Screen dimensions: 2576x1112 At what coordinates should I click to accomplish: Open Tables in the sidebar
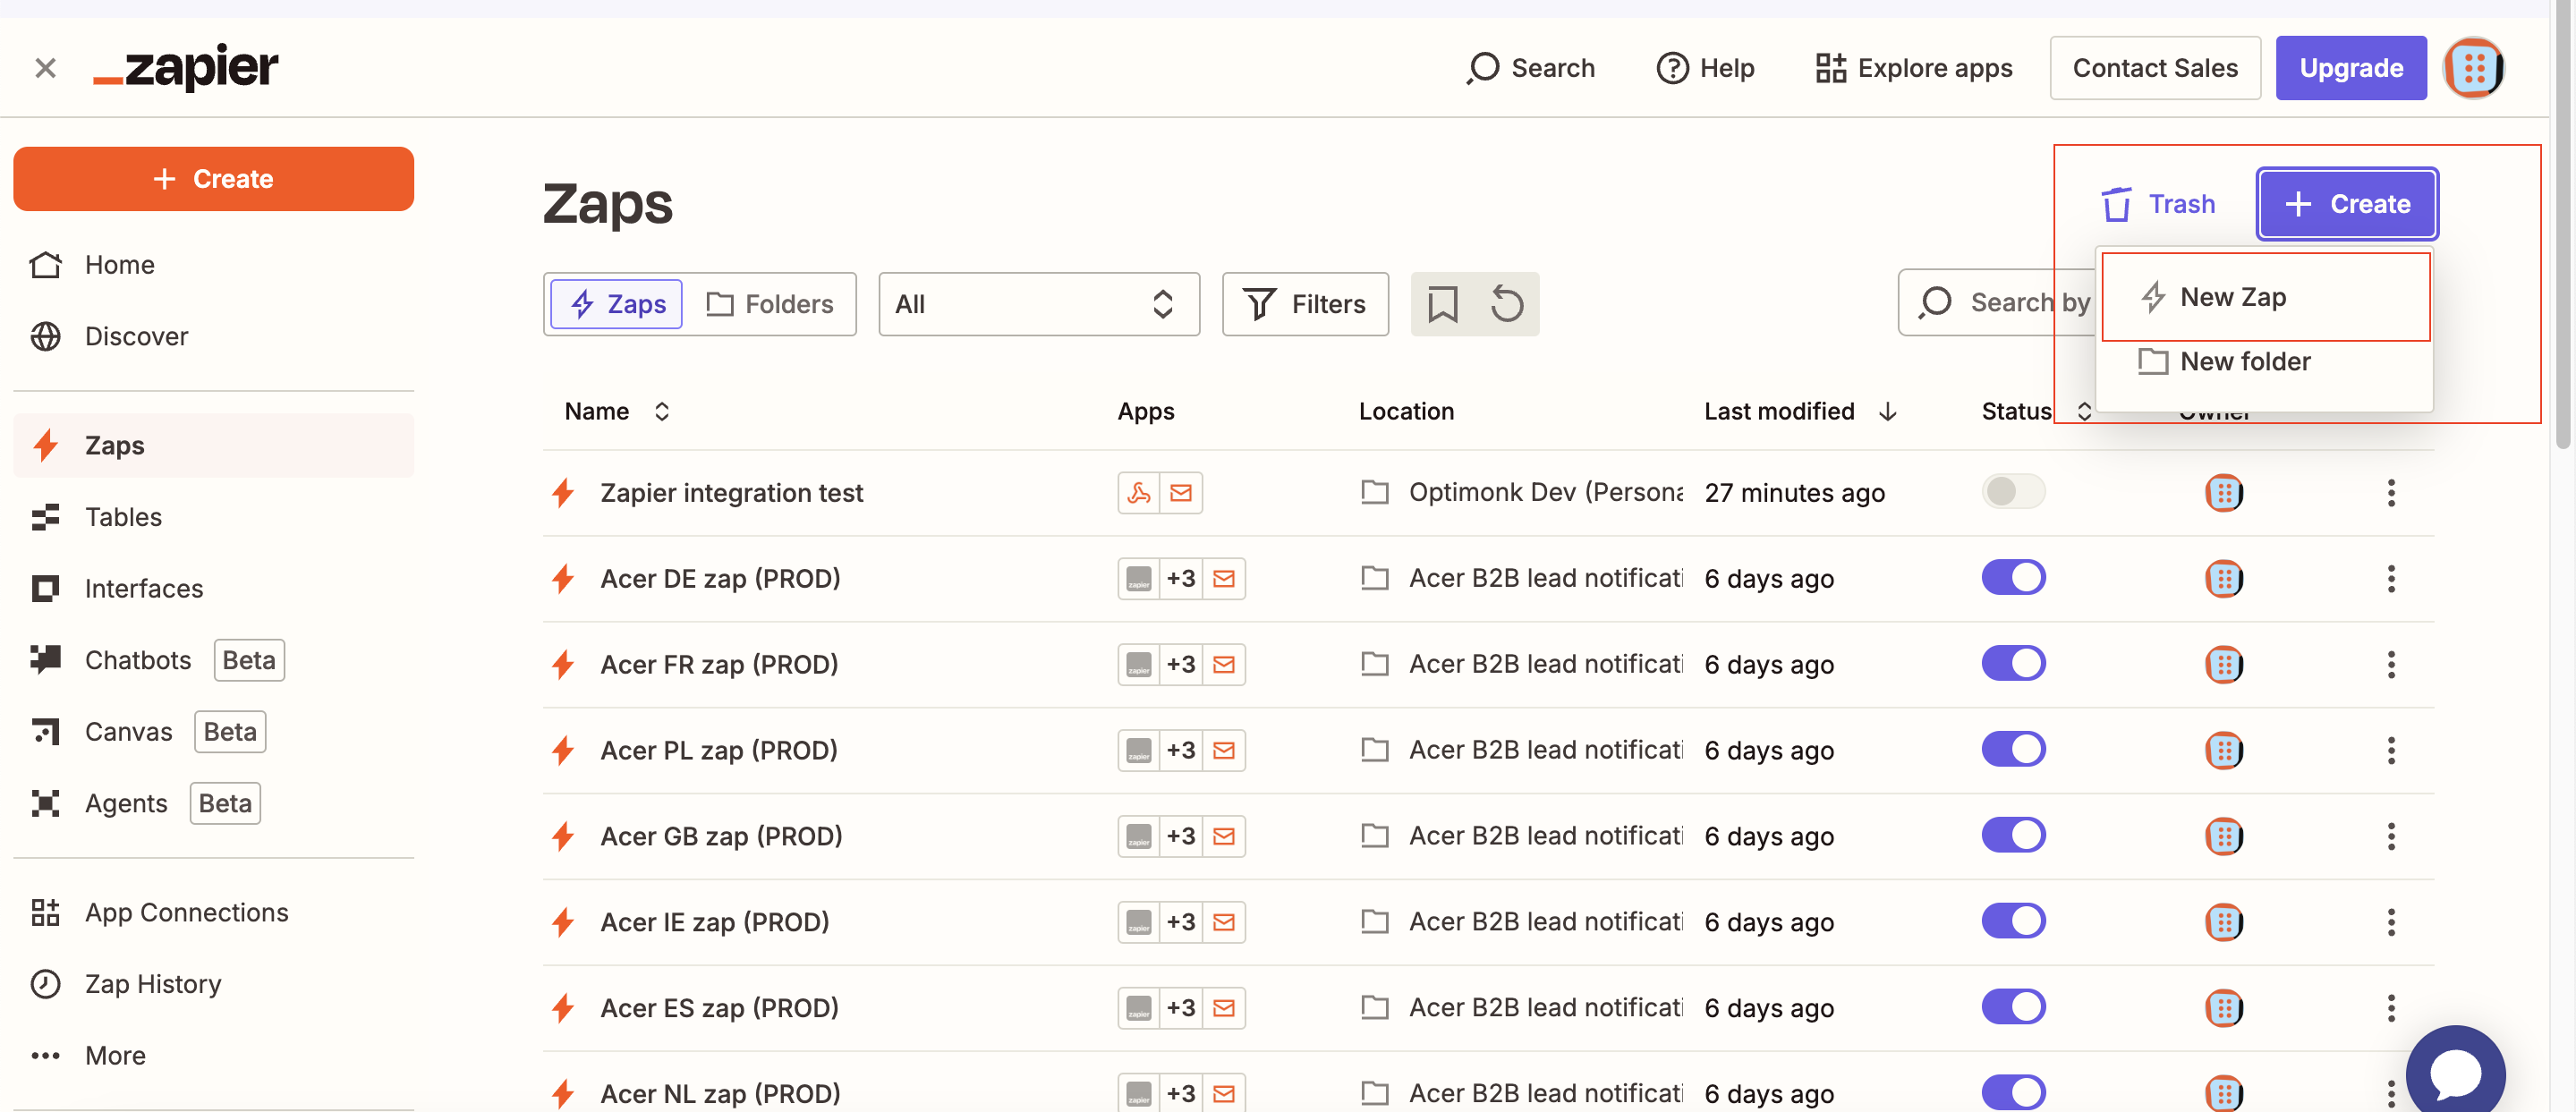click(x=213, y=517)
